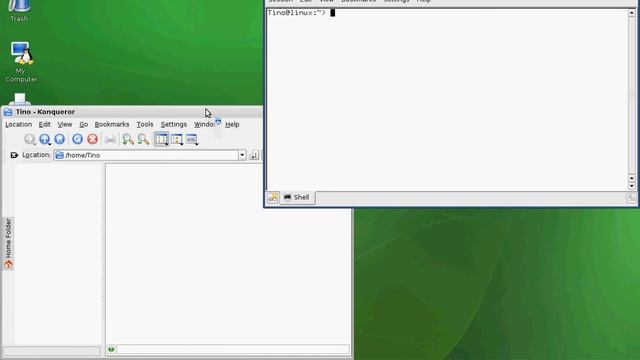Open the Edit menu in Konqueror
640x360 pixels.
44,124
